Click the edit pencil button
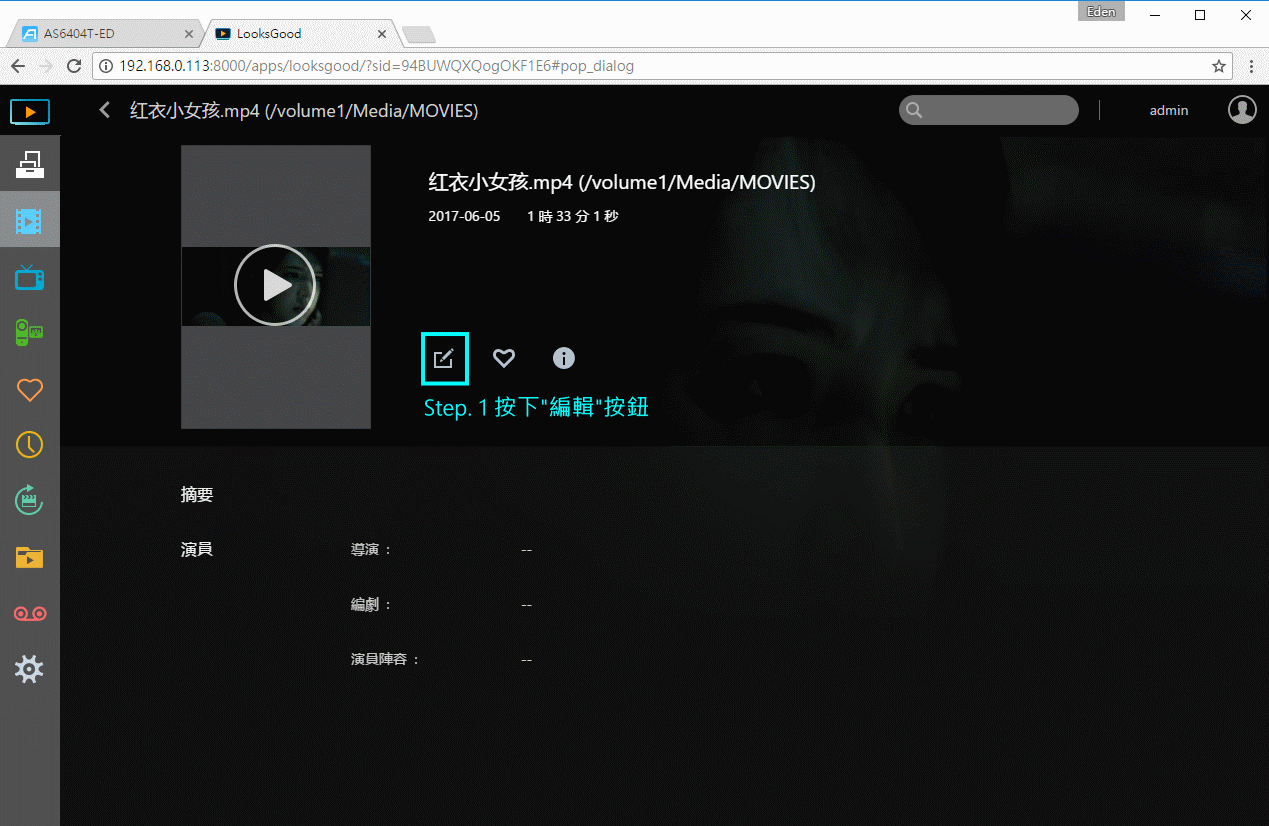This screenshot has height=826, width=1269. [444, 358]
